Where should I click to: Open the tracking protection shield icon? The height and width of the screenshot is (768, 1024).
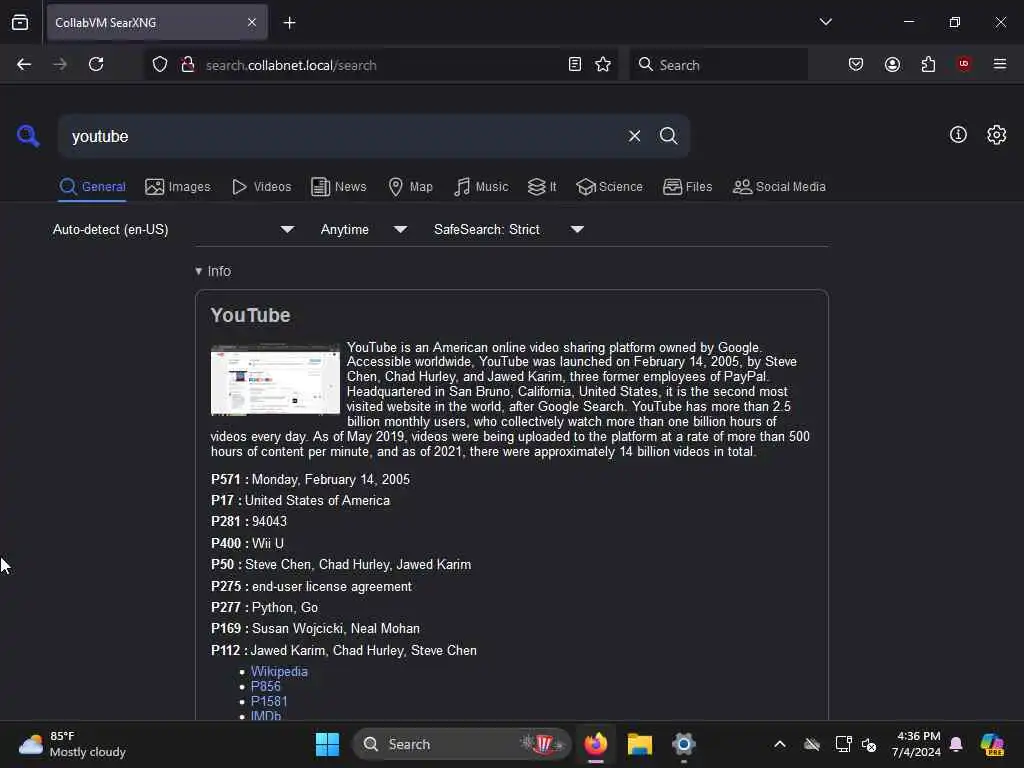click(160, 65)
